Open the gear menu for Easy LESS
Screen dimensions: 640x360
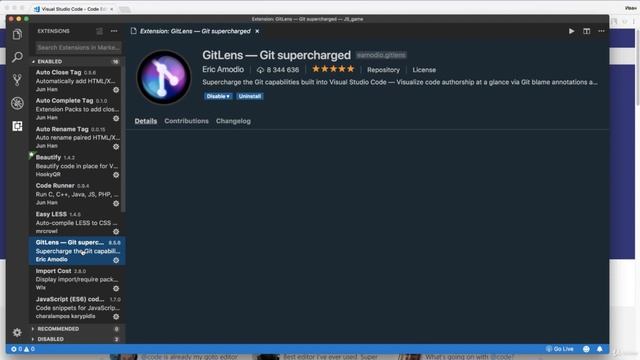[x=116, y=231]
